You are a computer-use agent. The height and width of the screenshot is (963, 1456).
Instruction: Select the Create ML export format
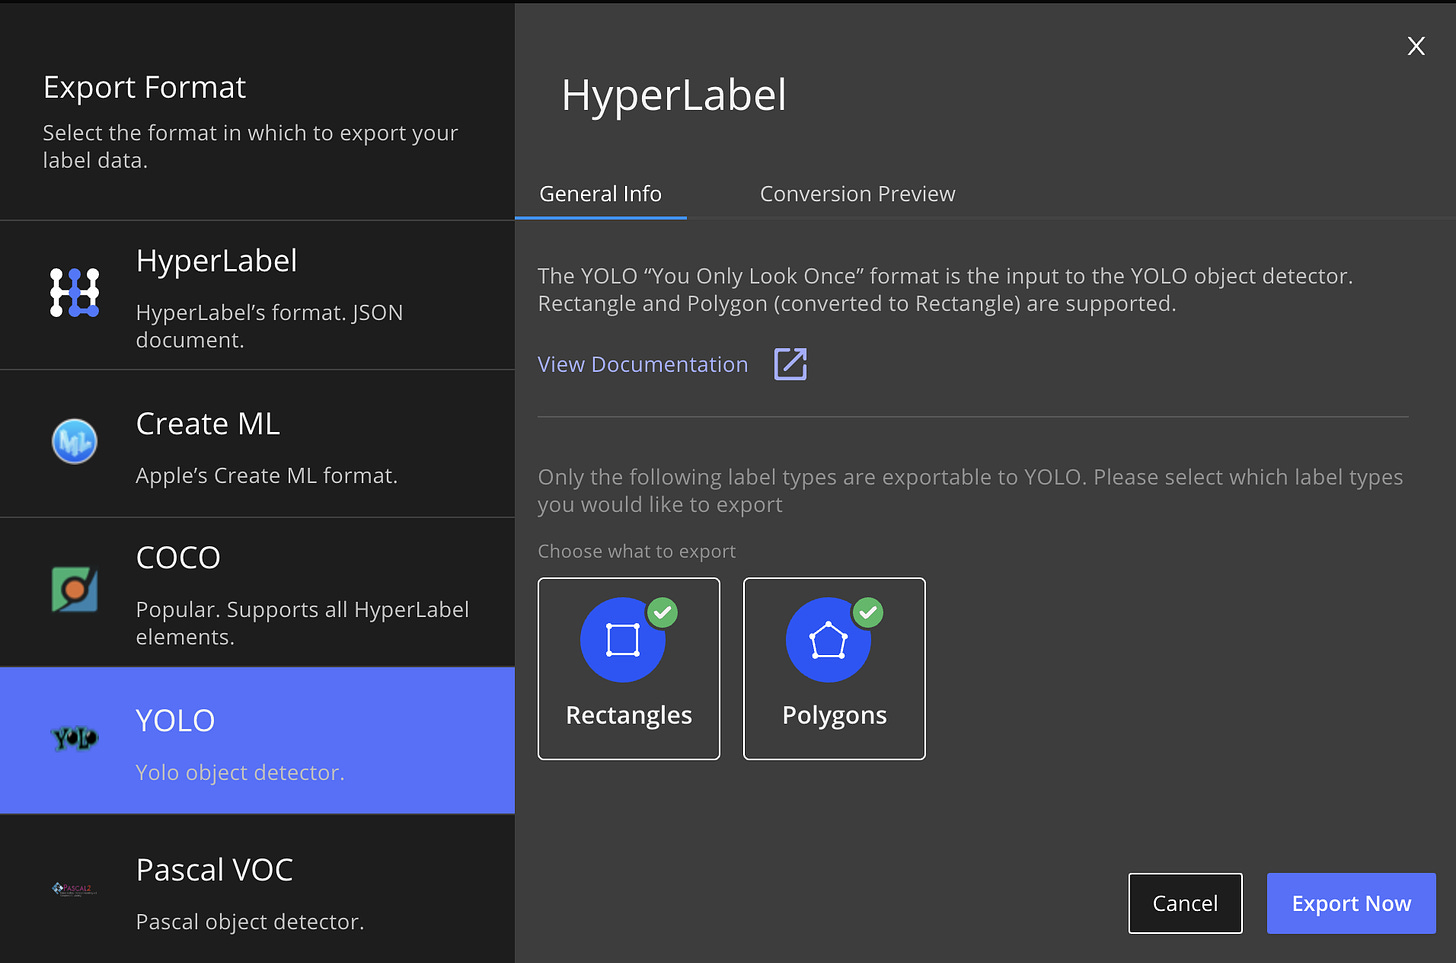tap(257, 444)
